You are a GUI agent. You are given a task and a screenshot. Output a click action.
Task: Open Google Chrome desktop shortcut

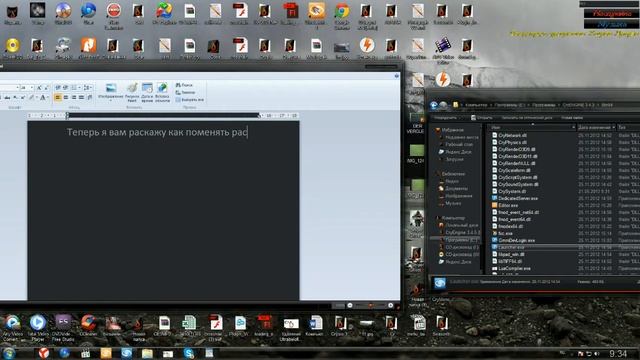[342, 16]
